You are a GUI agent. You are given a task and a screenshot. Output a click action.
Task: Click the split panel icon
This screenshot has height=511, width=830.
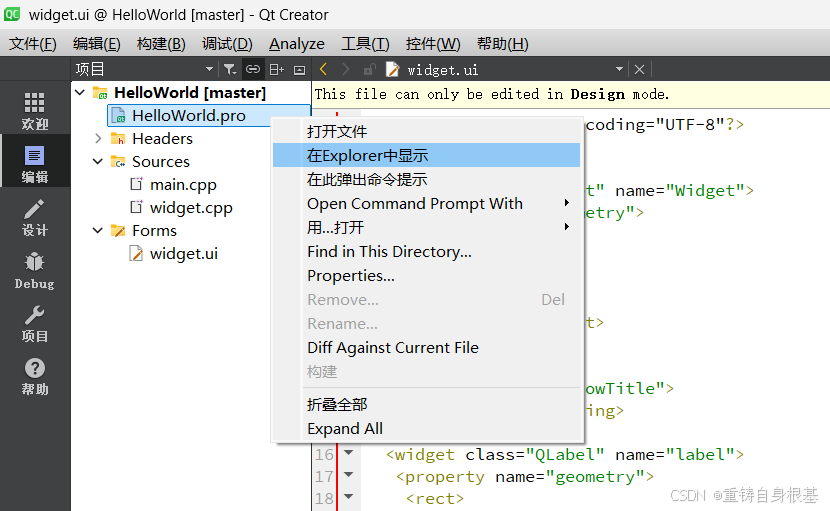(x=276, y=69)
